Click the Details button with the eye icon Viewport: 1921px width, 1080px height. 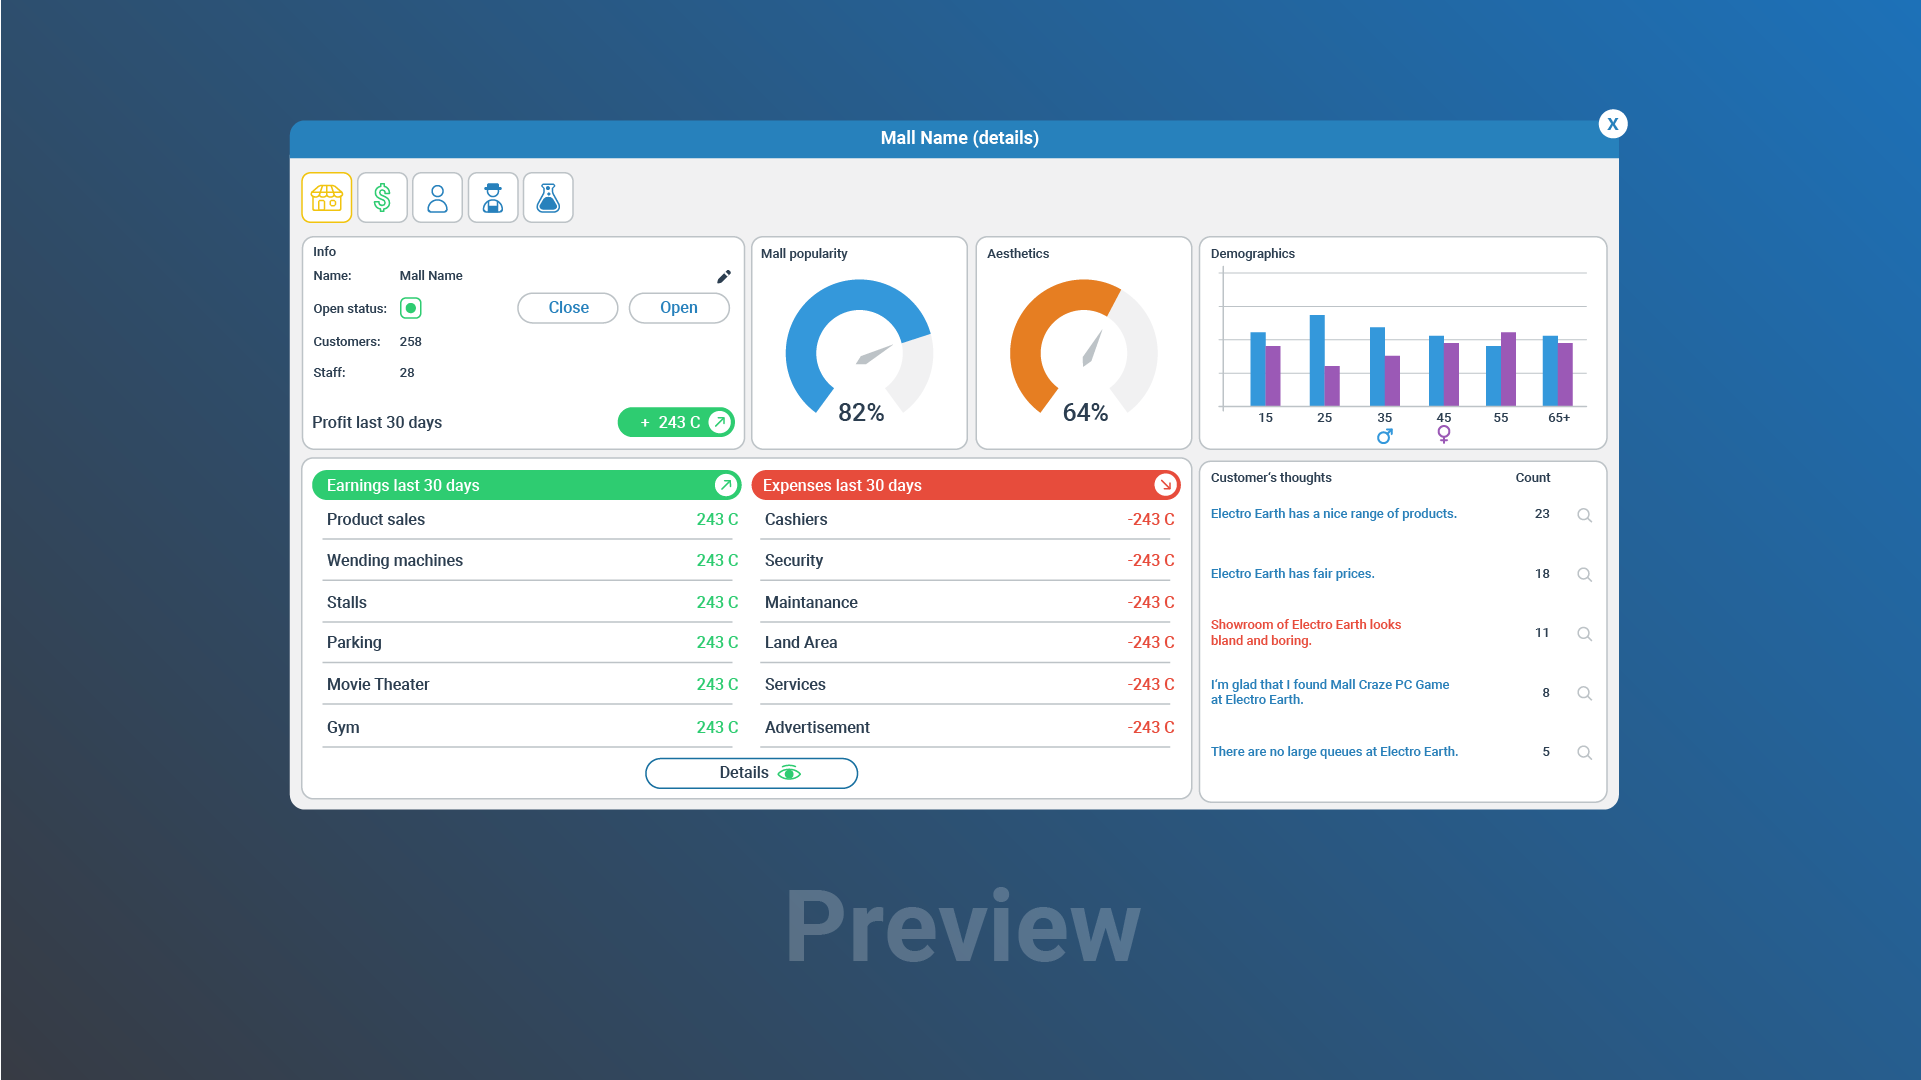tap(751, 773)
